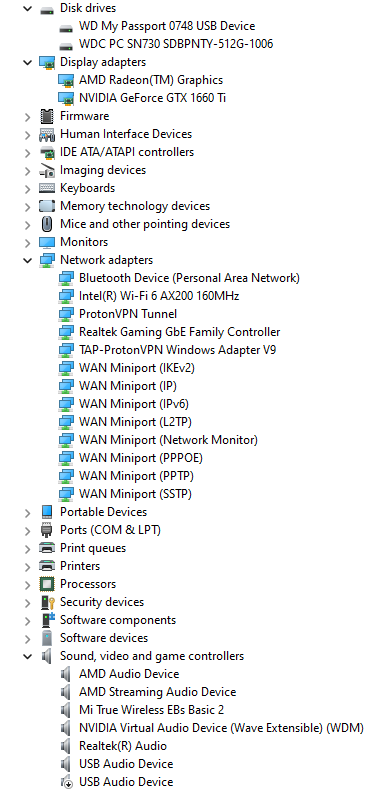Viewport: 370px width, 791px height.
Task: Click the disabled USB Audio Device icon
Action: [66, 782]
